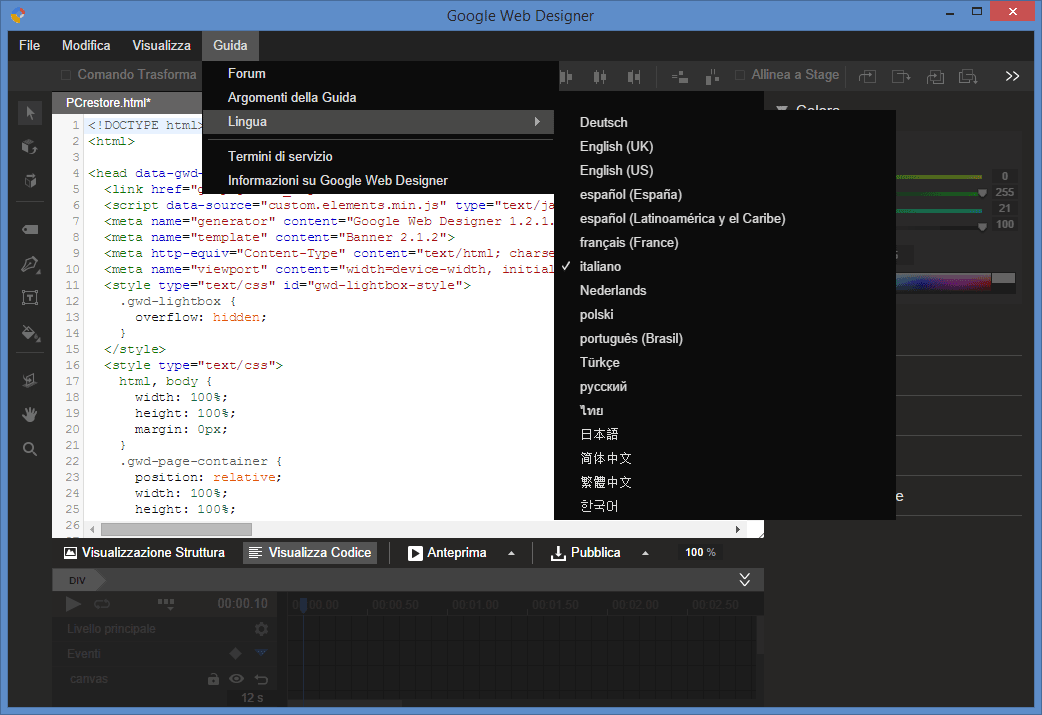Viewport: 1042px width, 715px height.
Task: Select the 3D object rotate tool
Action: [30, 146]
